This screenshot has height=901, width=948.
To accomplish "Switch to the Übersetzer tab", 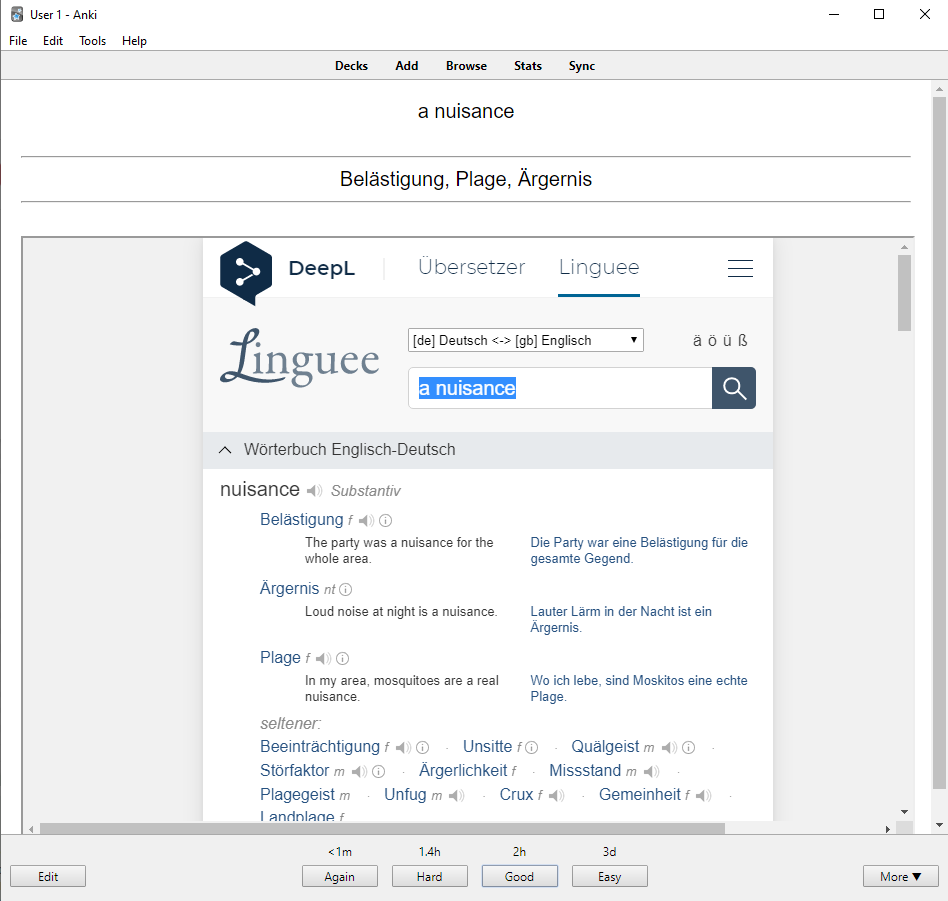I will [472, 267].
